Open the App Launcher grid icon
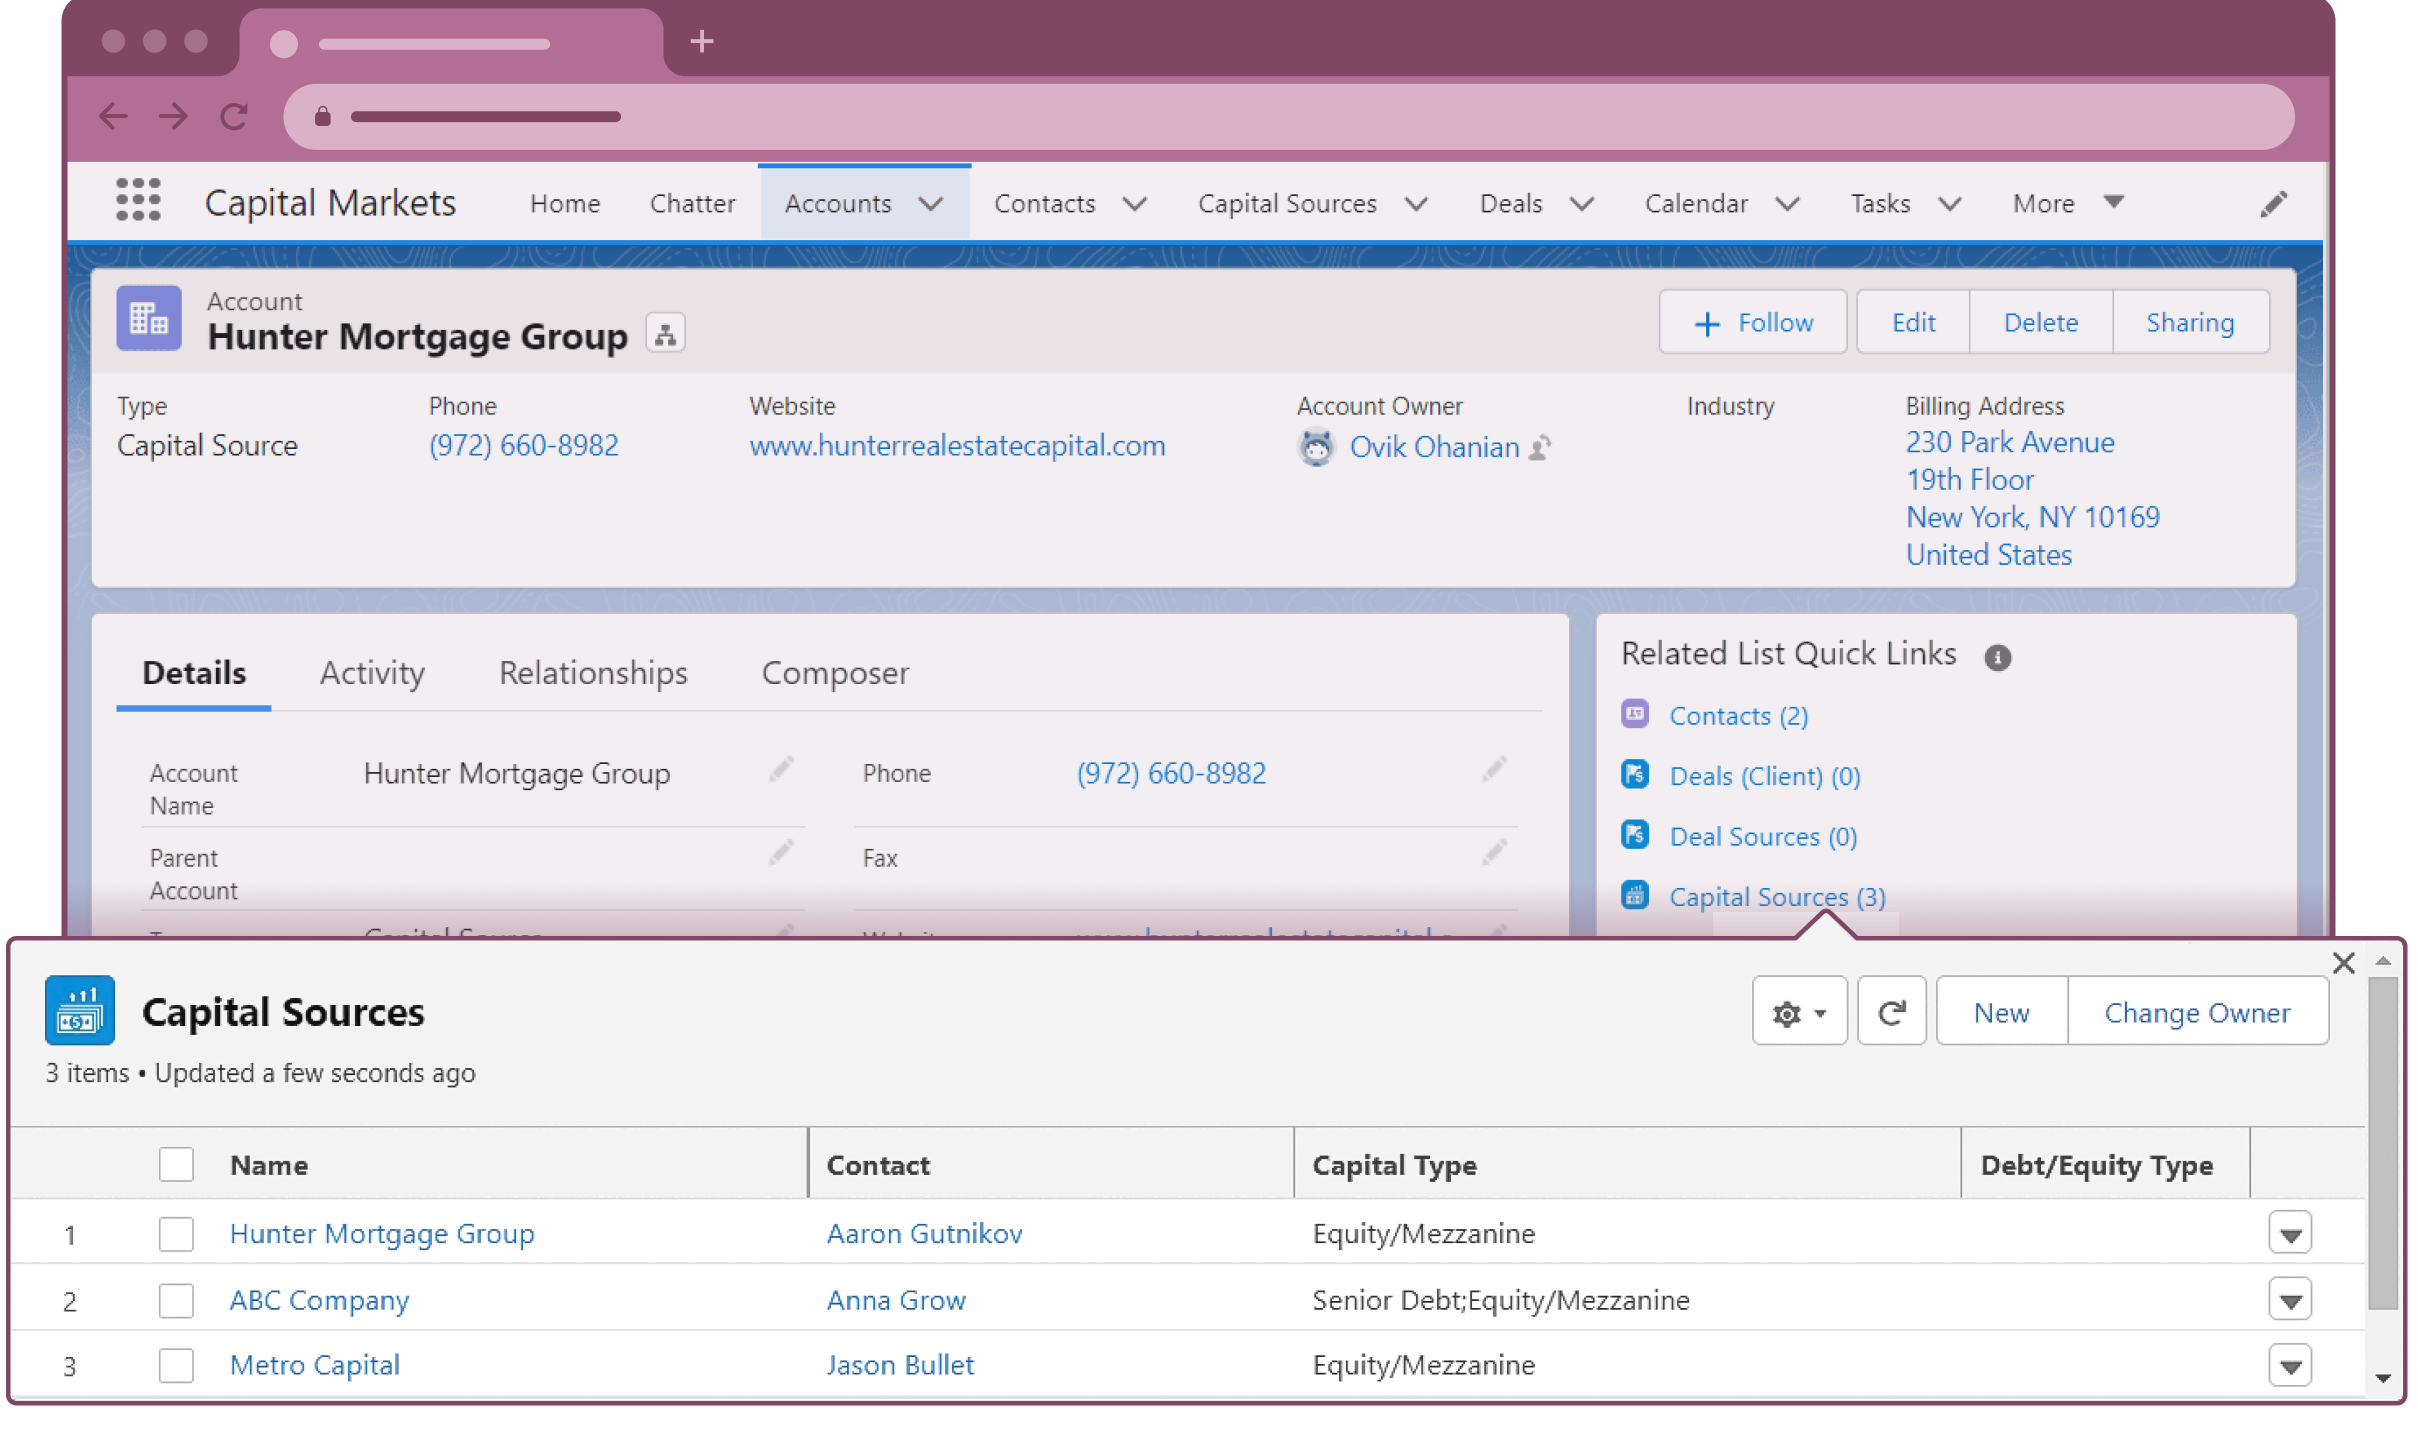 point(138,201)
